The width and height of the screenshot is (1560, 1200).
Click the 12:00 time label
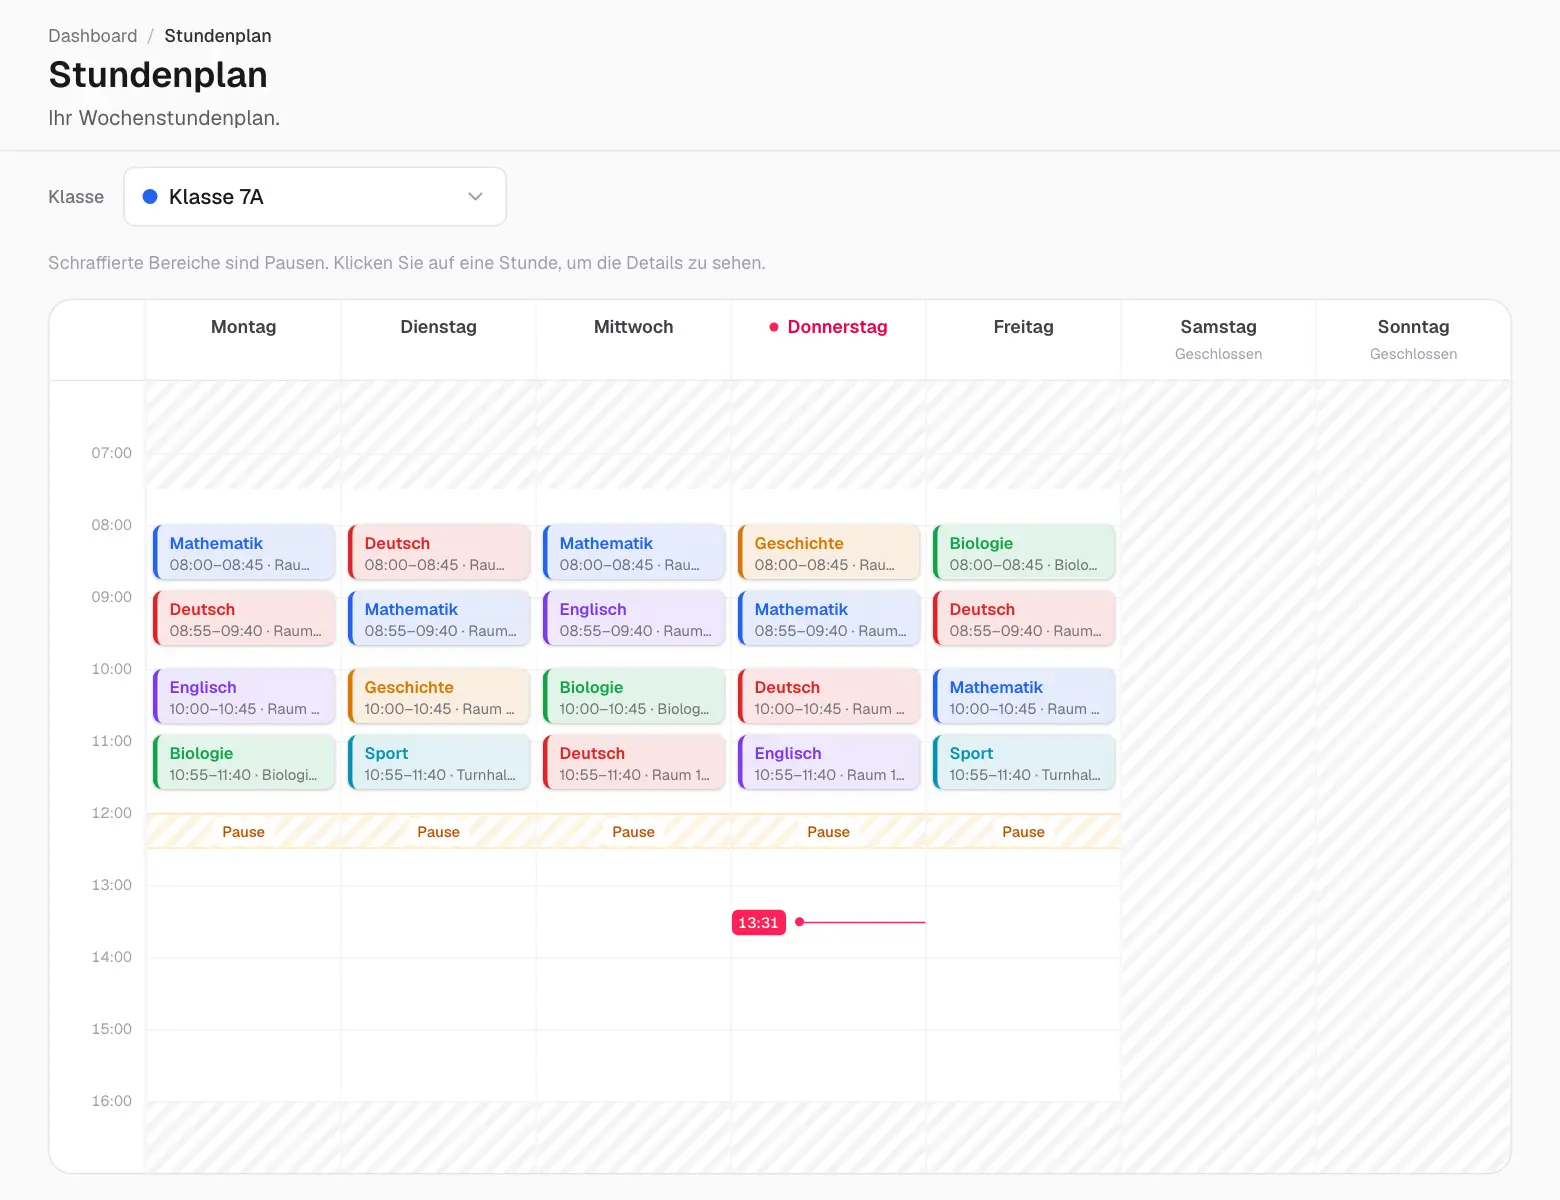(112, 813)
